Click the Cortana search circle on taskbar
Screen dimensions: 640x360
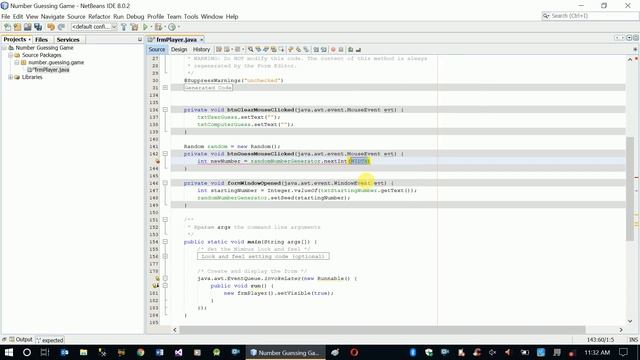click(27, 352)
